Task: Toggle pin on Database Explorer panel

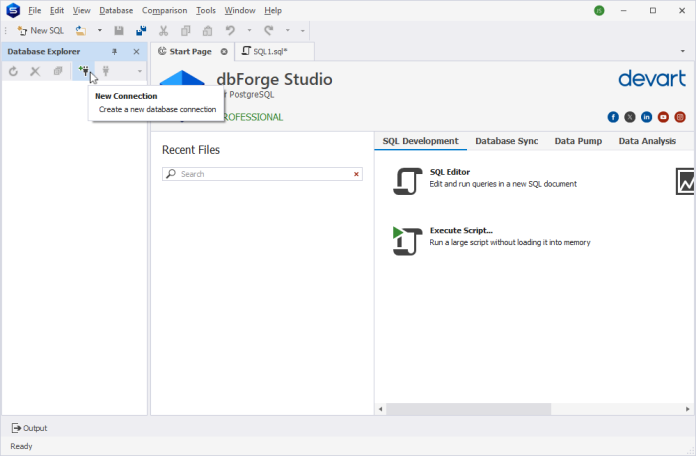Action: click(114, 51)
